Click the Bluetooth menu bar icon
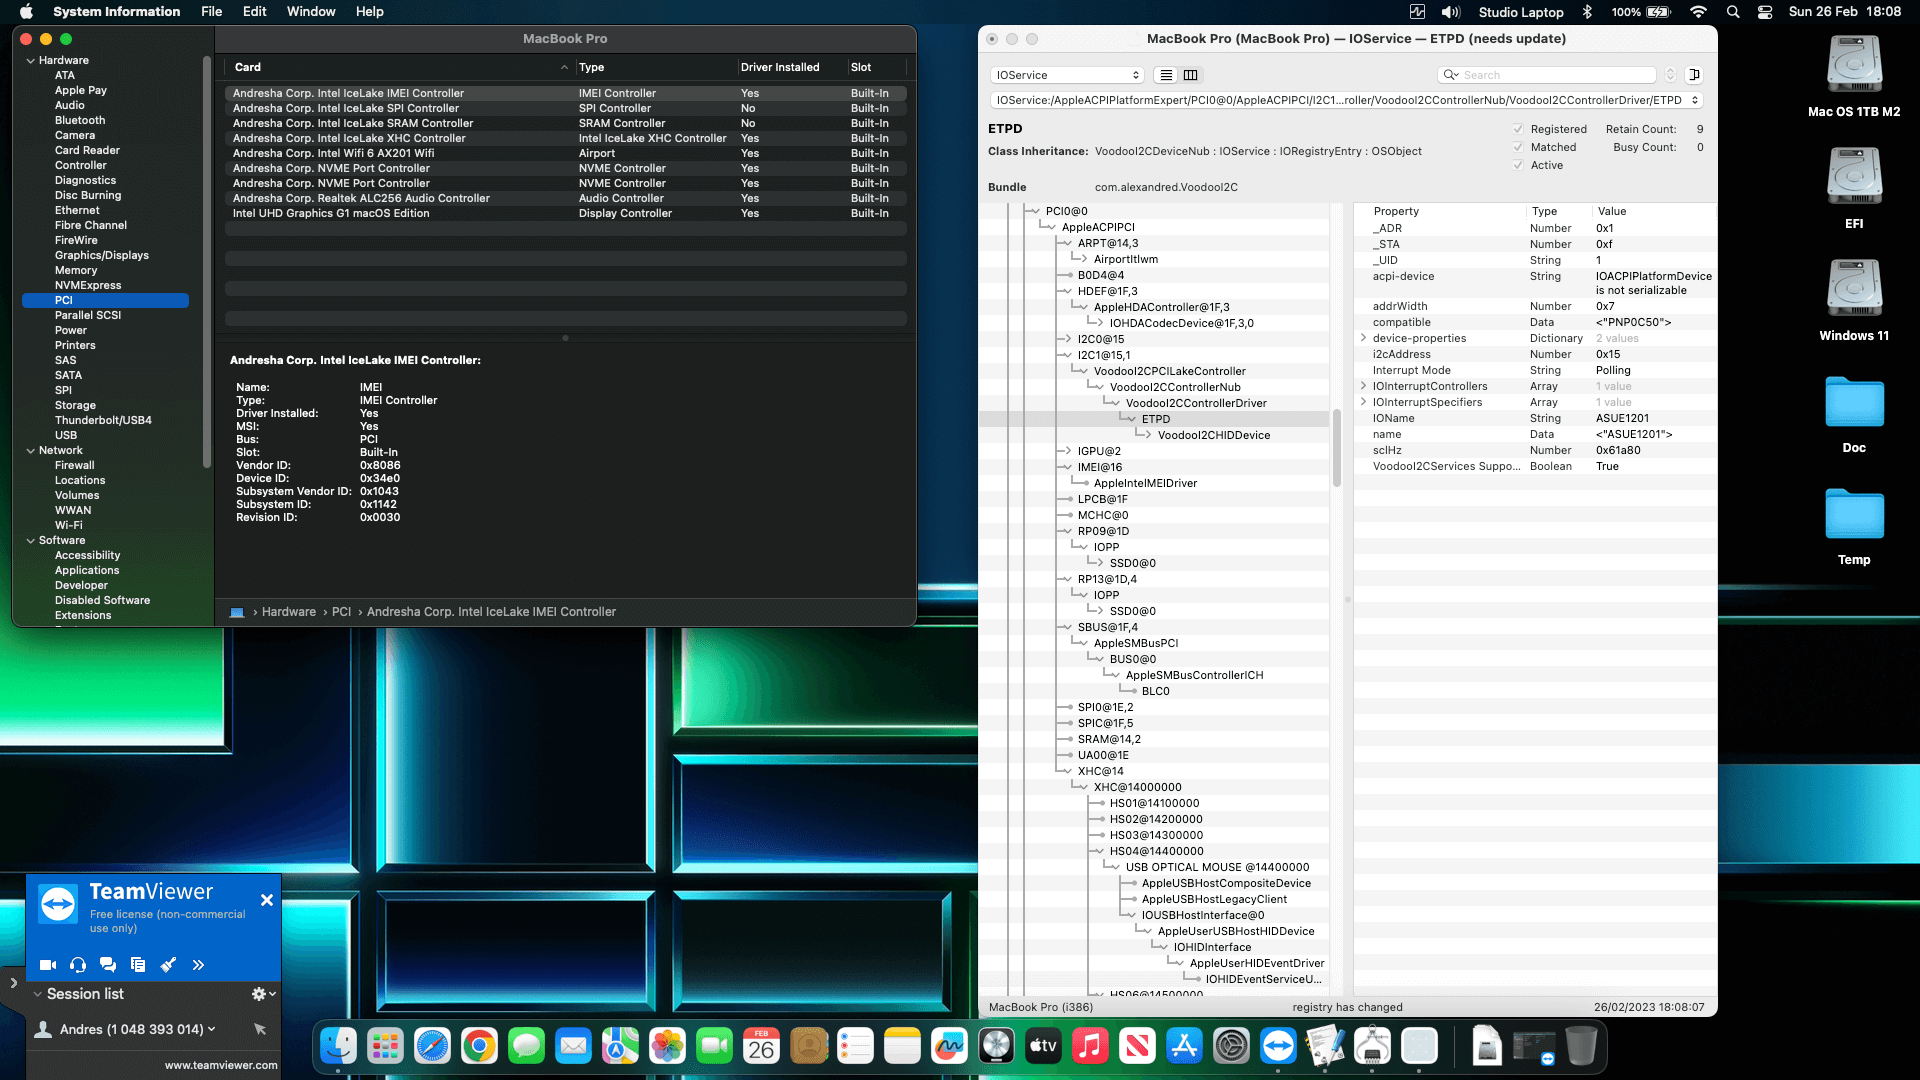1920x1080 pixels. coord(1587,12)
